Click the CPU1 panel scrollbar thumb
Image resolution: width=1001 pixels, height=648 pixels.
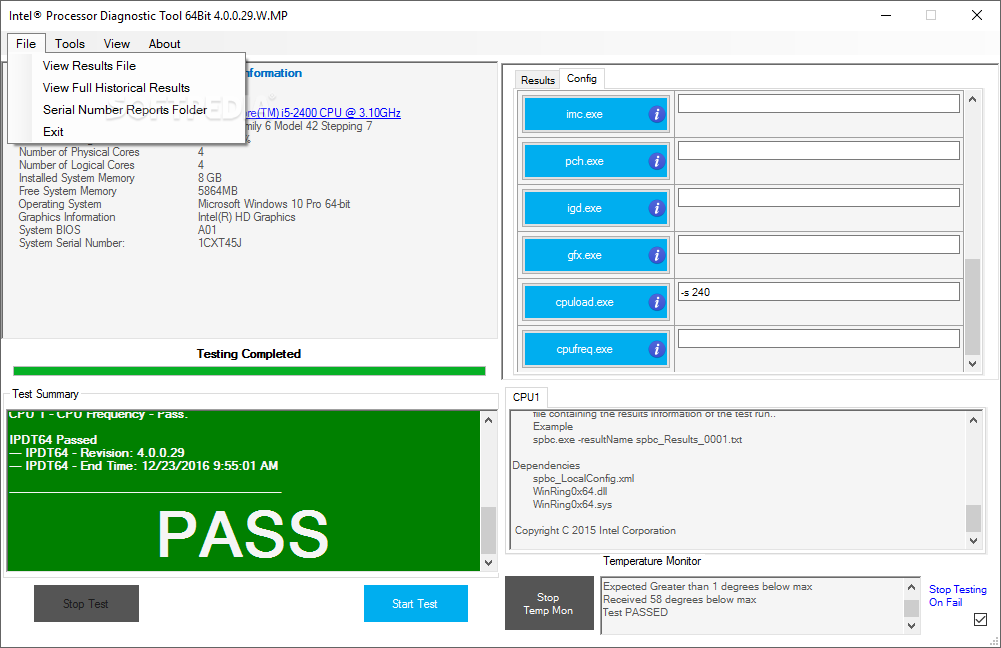tap(973, 518)
